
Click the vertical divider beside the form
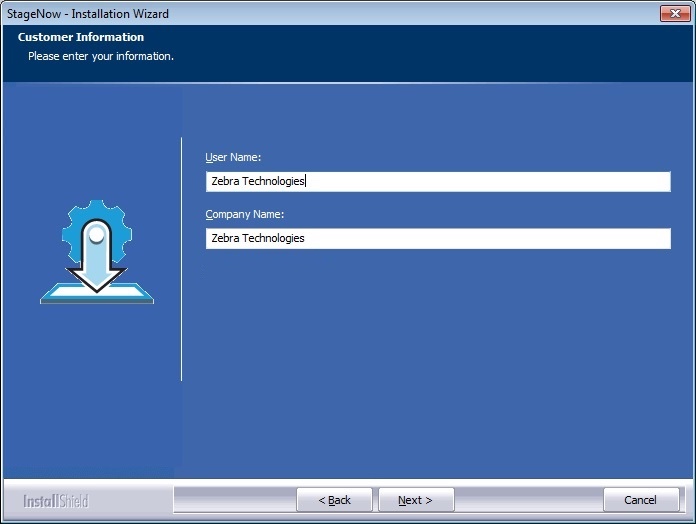pyautogui.click(x=181, y=260)
